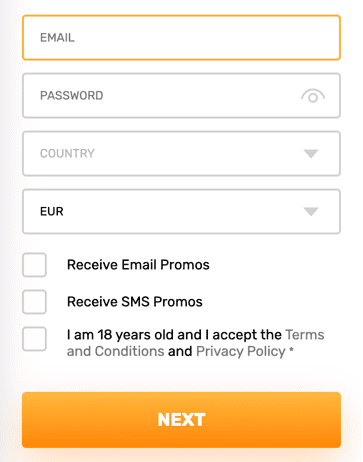The image size is (363, 462).
Task: Open country list via its arrow icon
Action: [311, 154]
